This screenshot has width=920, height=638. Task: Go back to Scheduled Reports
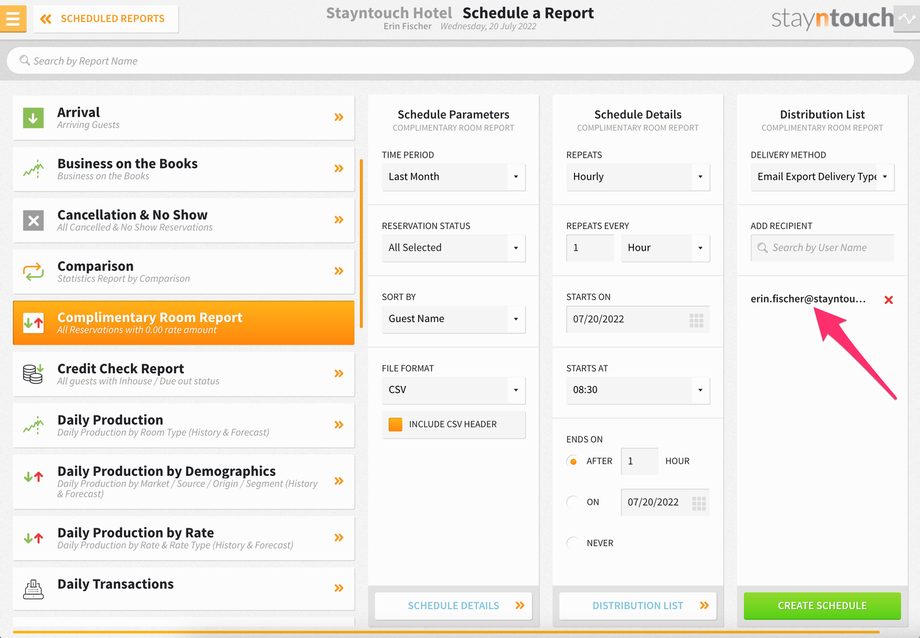coord(106,19)
